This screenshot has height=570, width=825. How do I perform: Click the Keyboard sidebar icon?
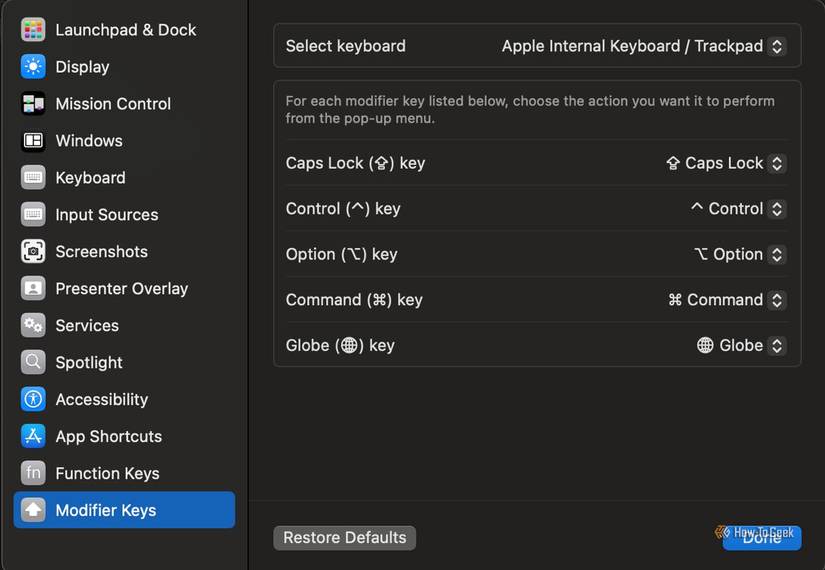pos(33,177)
